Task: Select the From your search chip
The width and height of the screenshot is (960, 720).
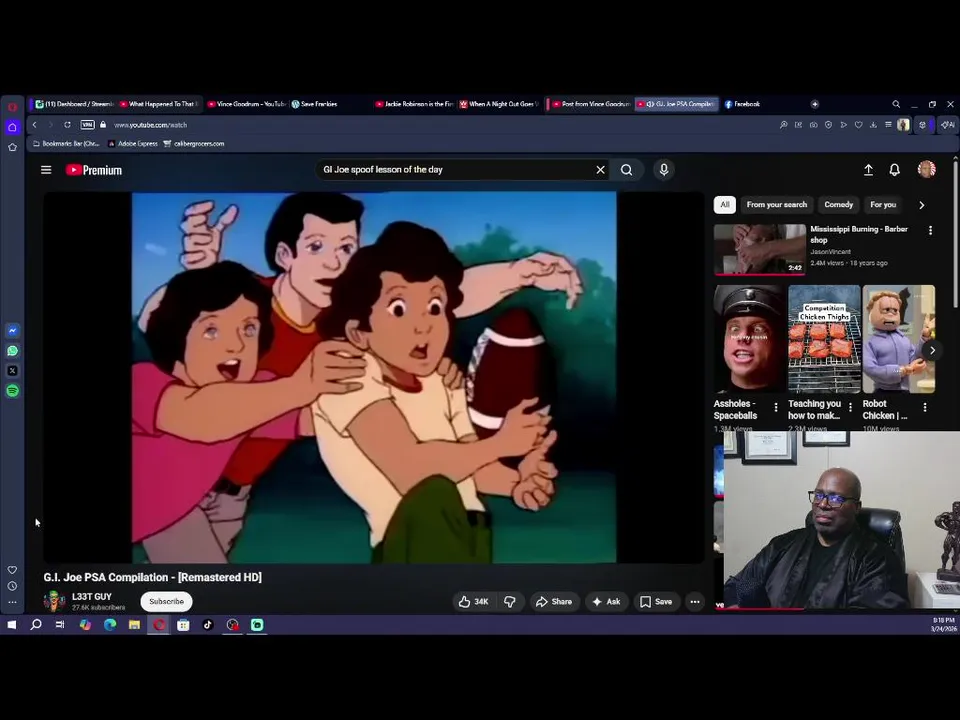Action: coord(776,205)
